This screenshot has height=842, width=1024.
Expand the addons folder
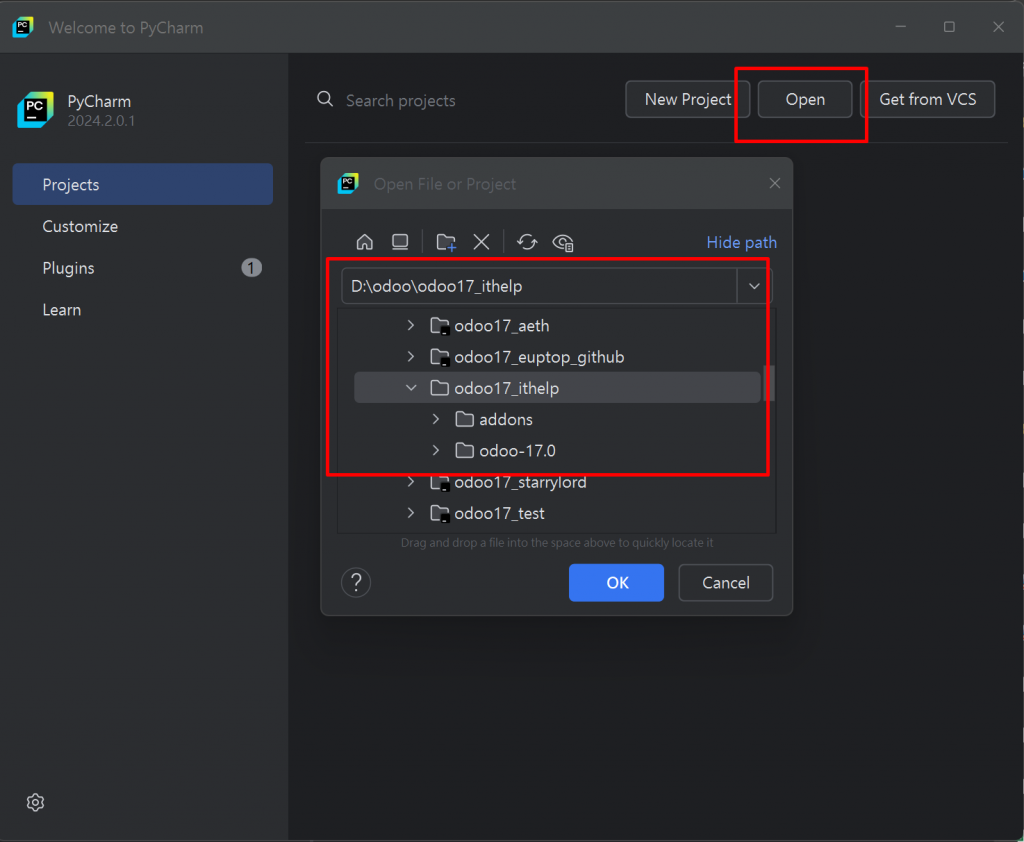(436, 419)
